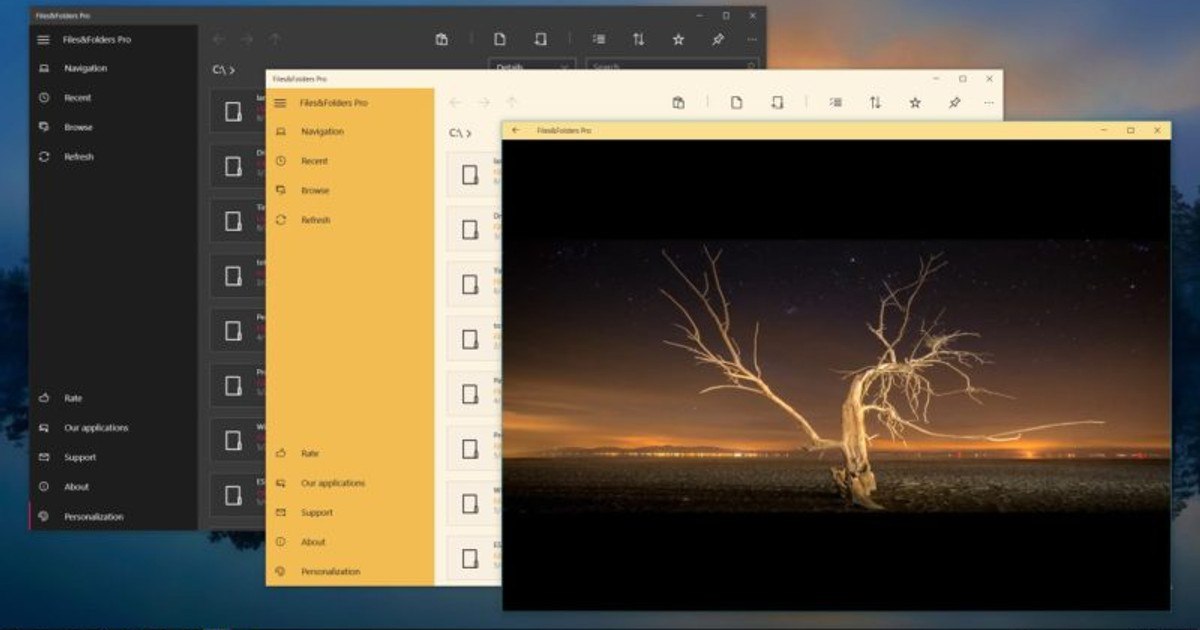Create new folder in light window toolbar
Viewport: 1200px width, 630px height.
[777, 103]
